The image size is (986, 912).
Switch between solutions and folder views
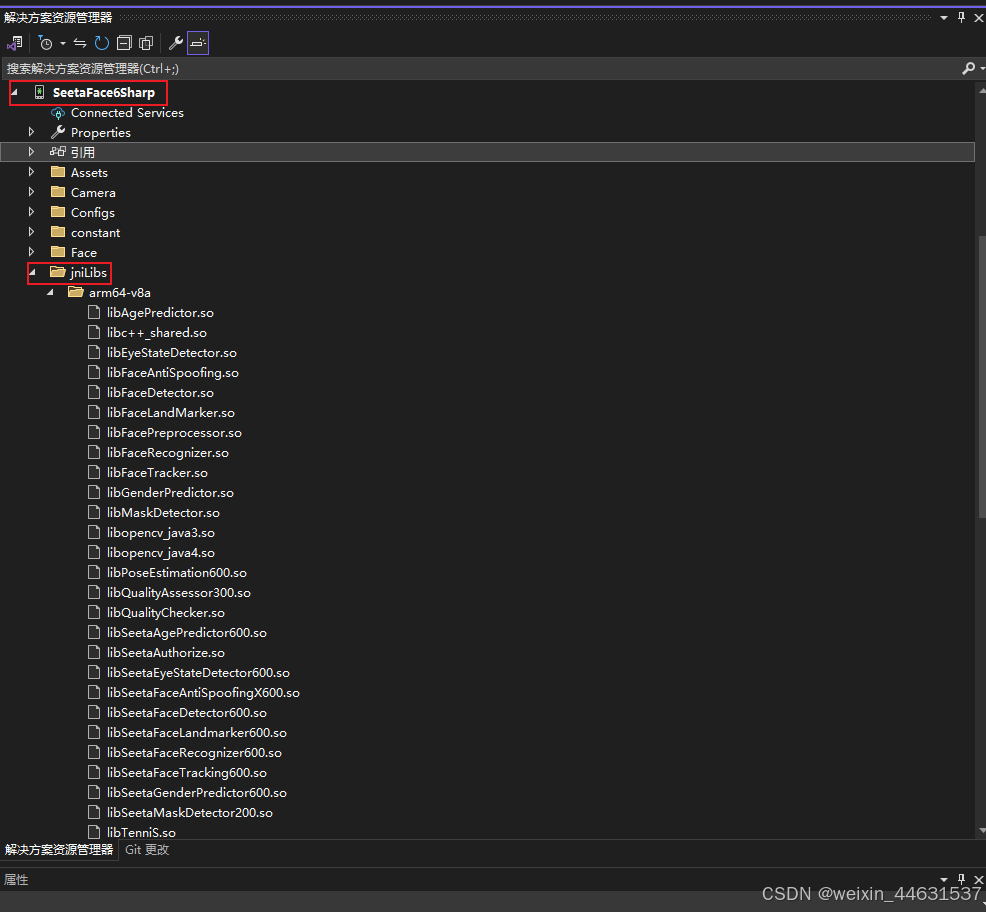point(14,43)
